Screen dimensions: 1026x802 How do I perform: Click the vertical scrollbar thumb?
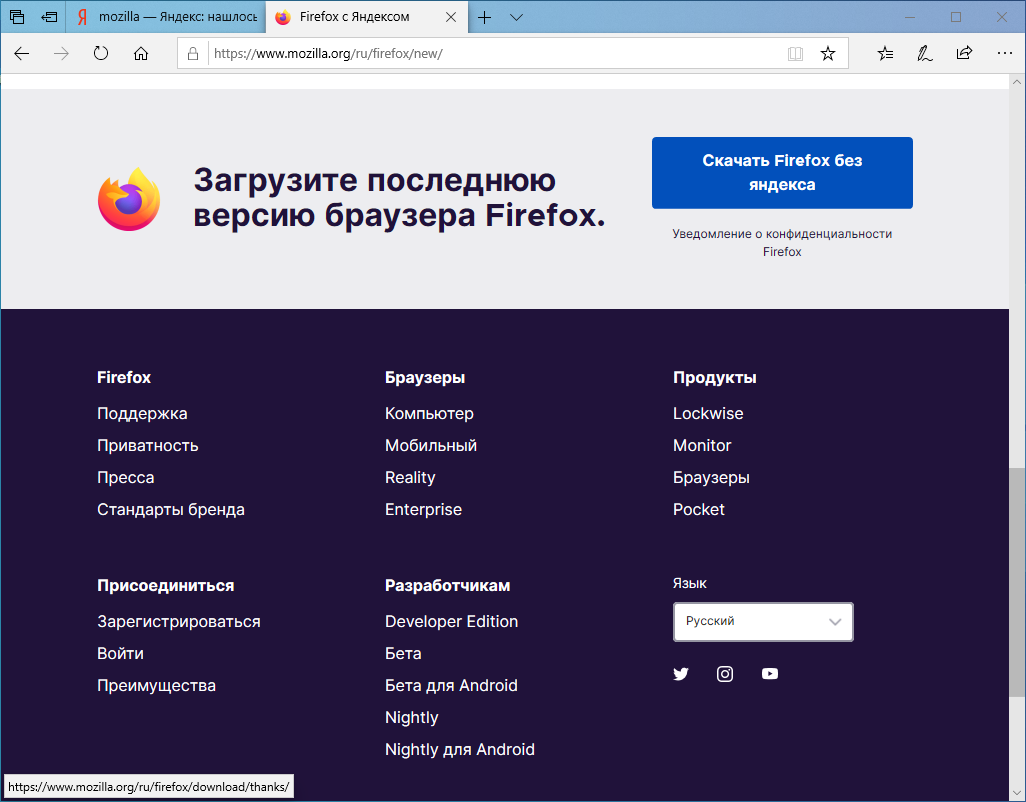(x=1017, y=582)
